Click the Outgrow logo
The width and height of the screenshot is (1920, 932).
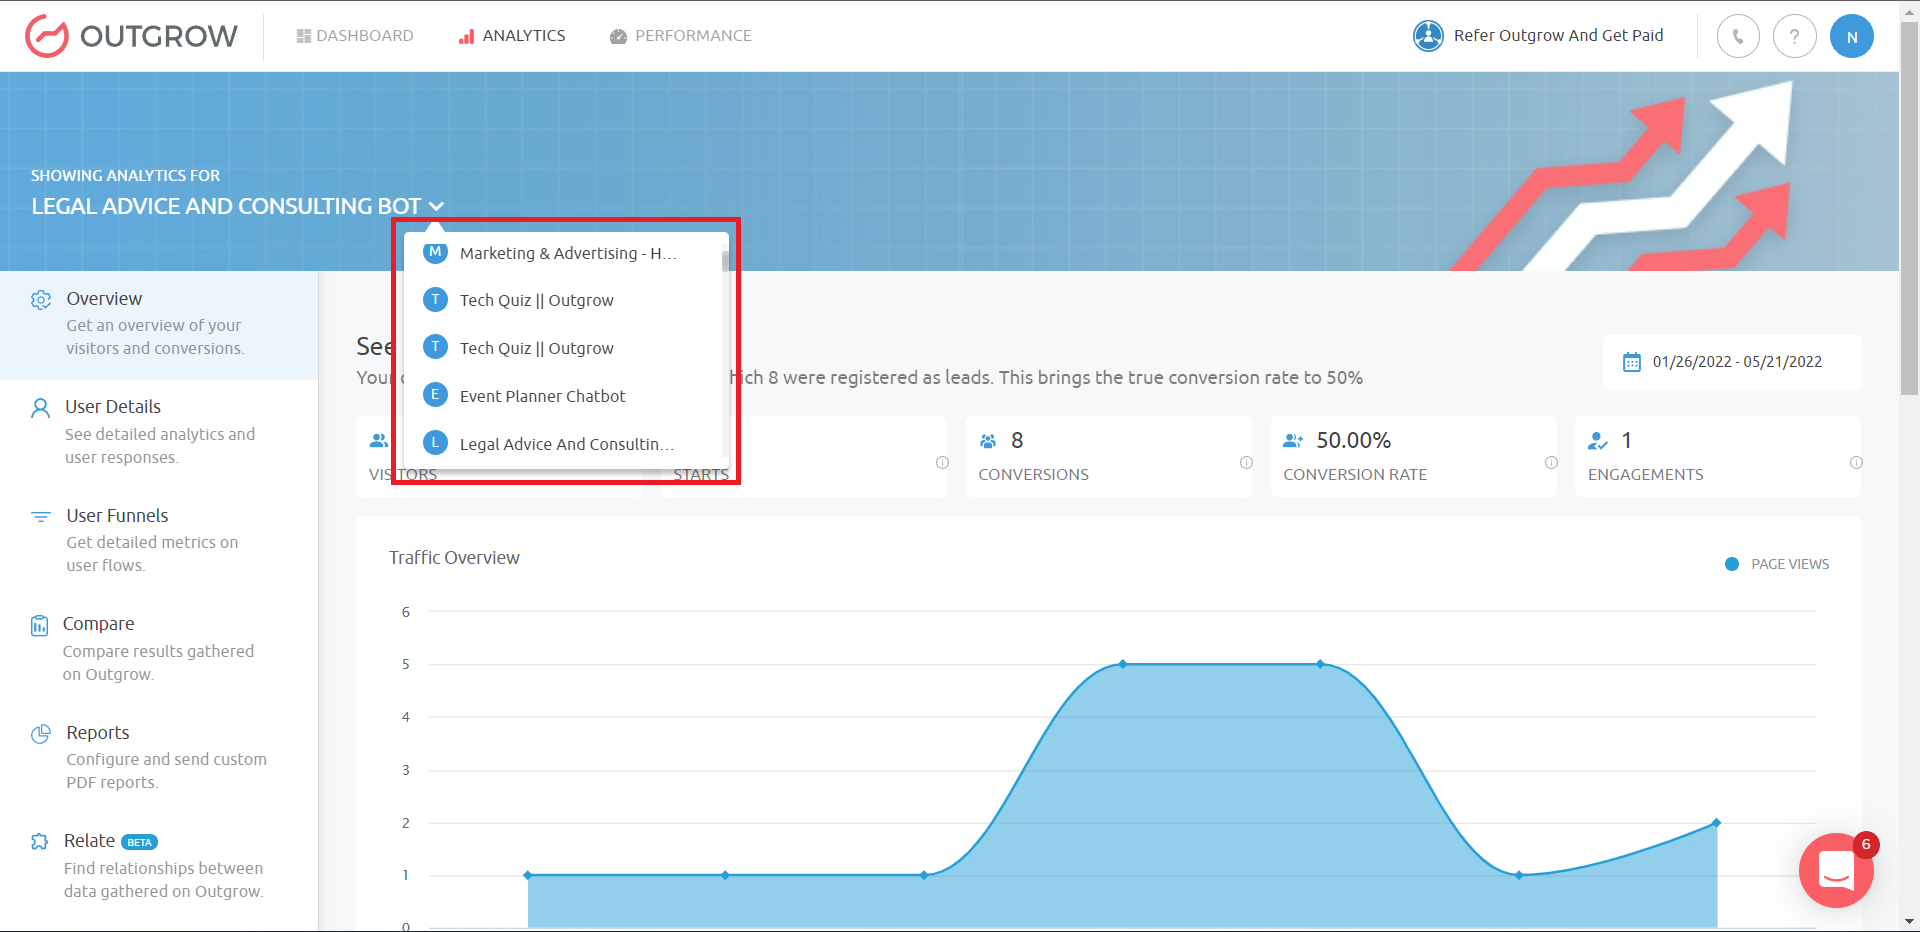pos(131,36)
